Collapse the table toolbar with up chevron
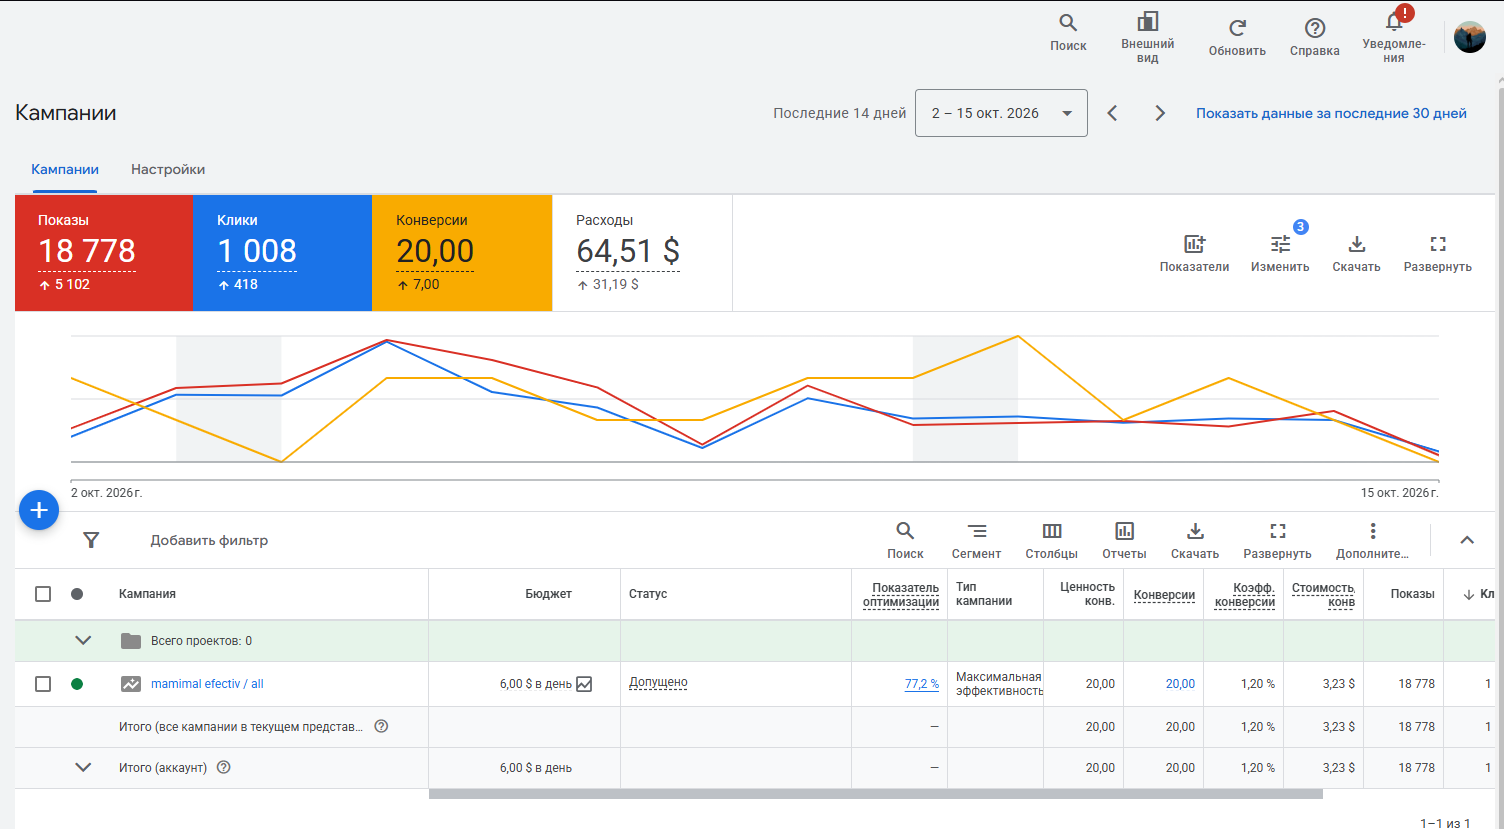Viewport: 1504px width, 829px height. 1467,540
